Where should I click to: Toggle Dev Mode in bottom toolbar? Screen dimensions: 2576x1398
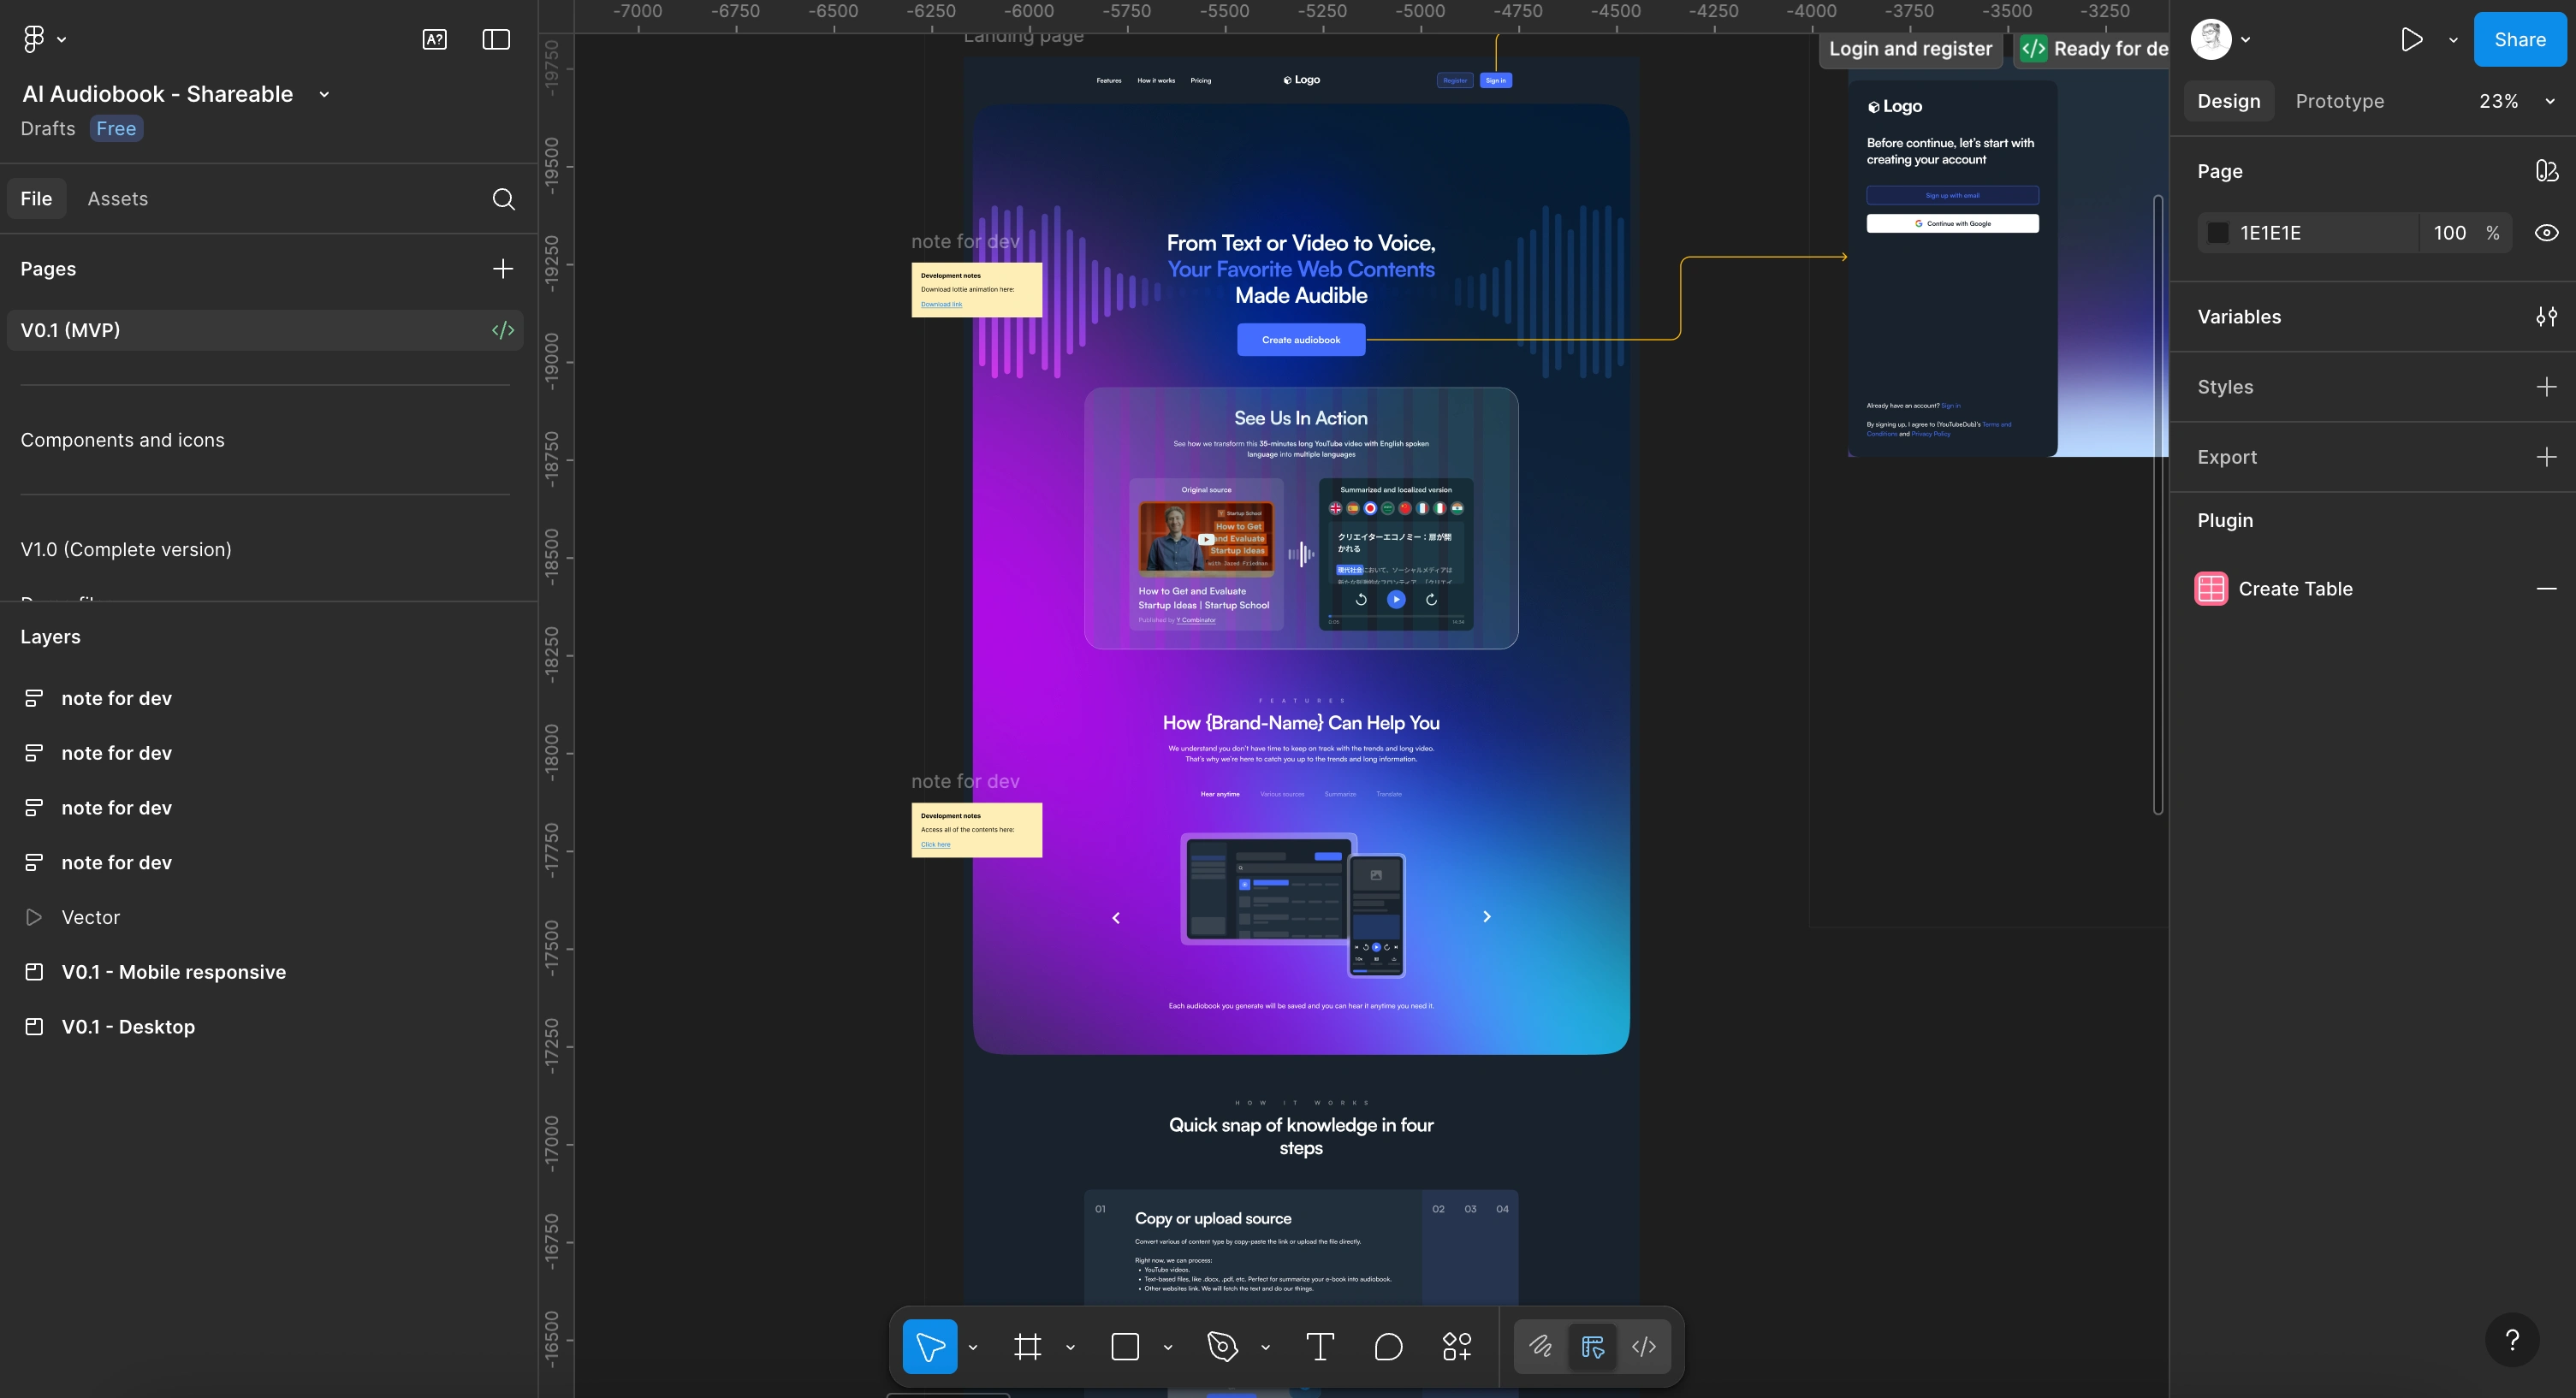[1643, 1346]
